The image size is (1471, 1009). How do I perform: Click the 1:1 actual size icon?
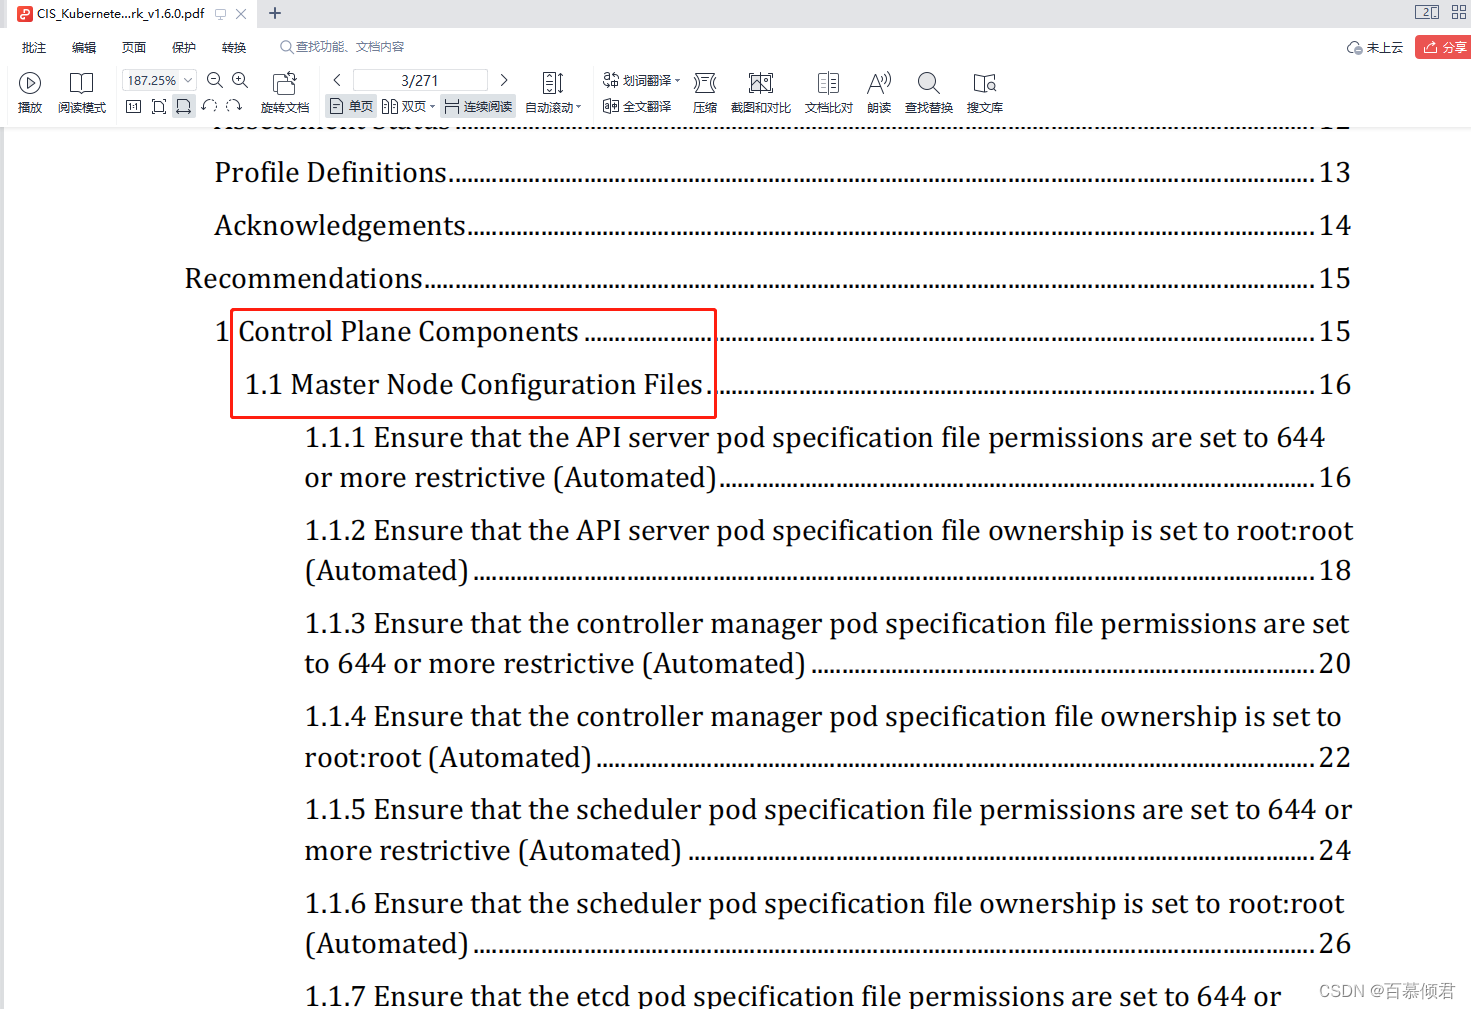tap(133, 106)
